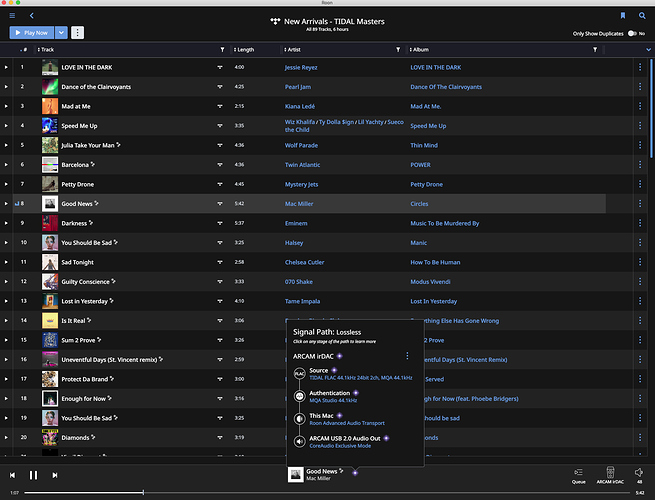Screen dimensions: 655x500
Task: Open the album art thumbnail for Barcelona
Action: 50,165
